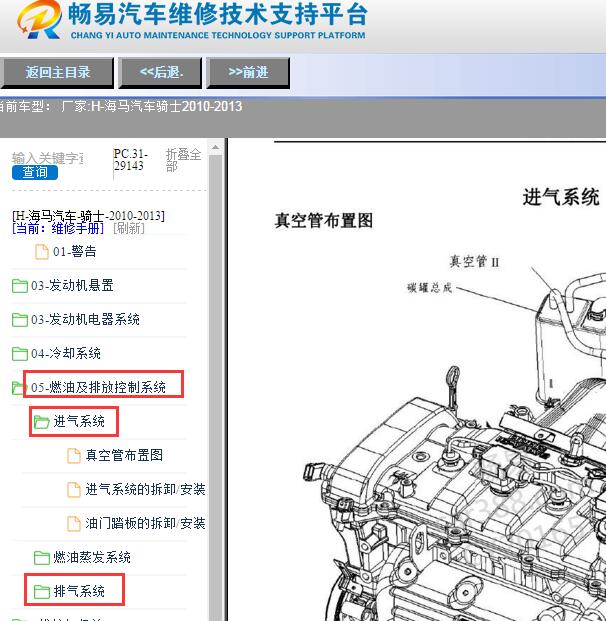Image resolution: width=606 pixels, height=621 pixels.
Task: Click the 进气系统 page title in the document
Action: [561, 197]
